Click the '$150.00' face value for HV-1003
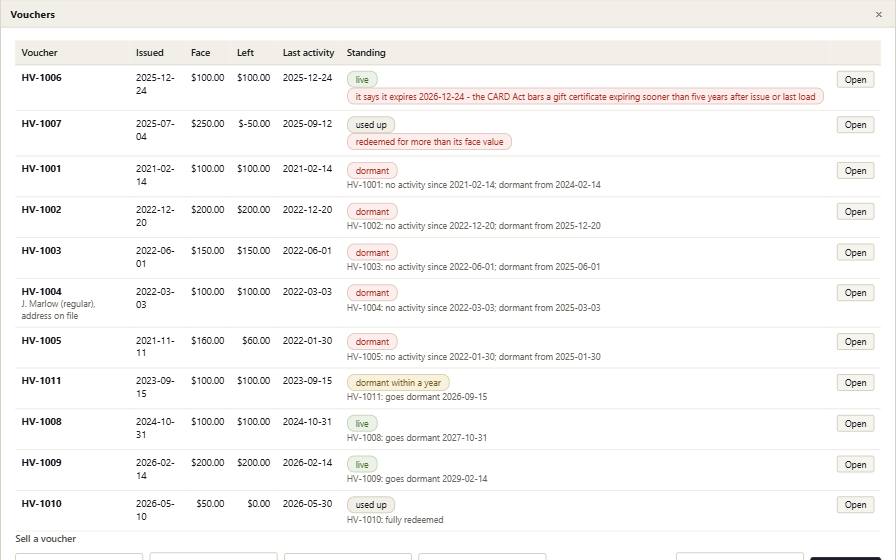The height and width of the screenshot is (560, 896). (x=207, y=250)
